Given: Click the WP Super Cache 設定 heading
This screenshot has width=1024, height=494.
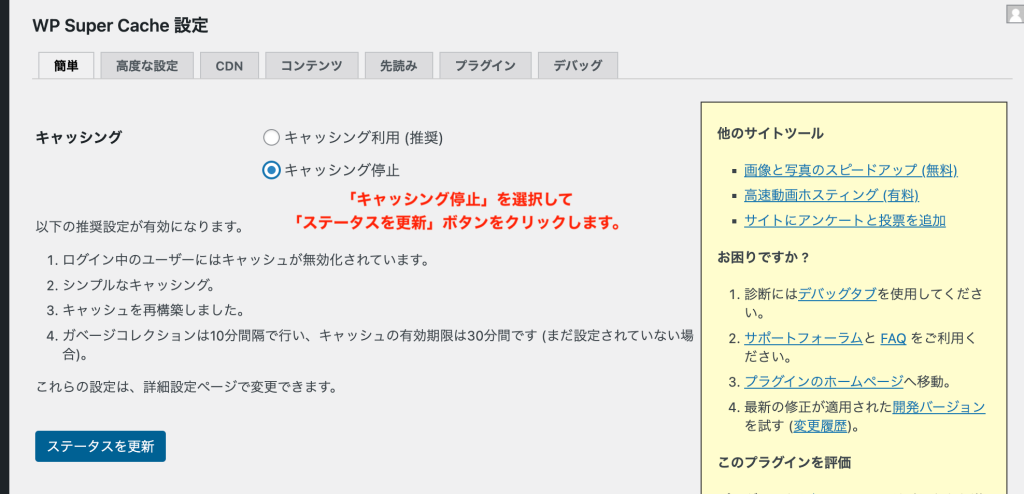Looking at the screenshot, I should 120,25.
